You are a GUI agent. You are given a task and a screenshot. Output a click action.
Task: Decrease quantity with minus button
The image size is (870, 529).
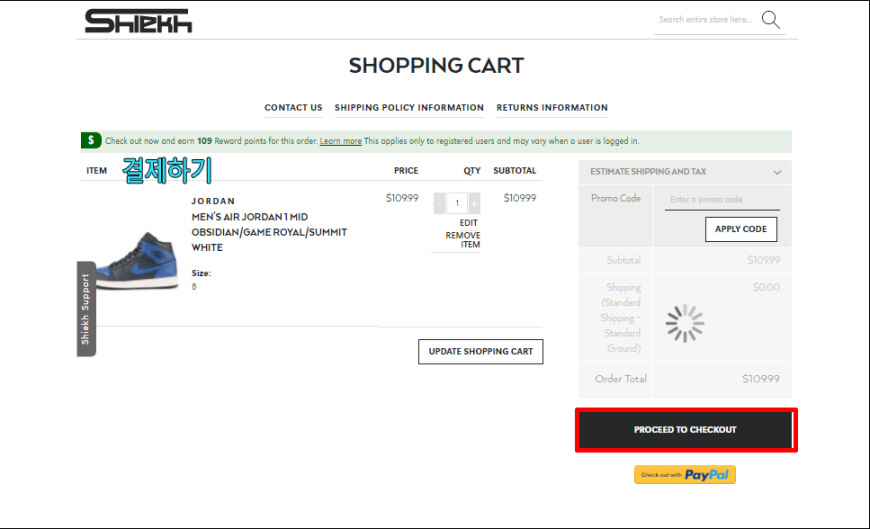[x=439, y=204]
